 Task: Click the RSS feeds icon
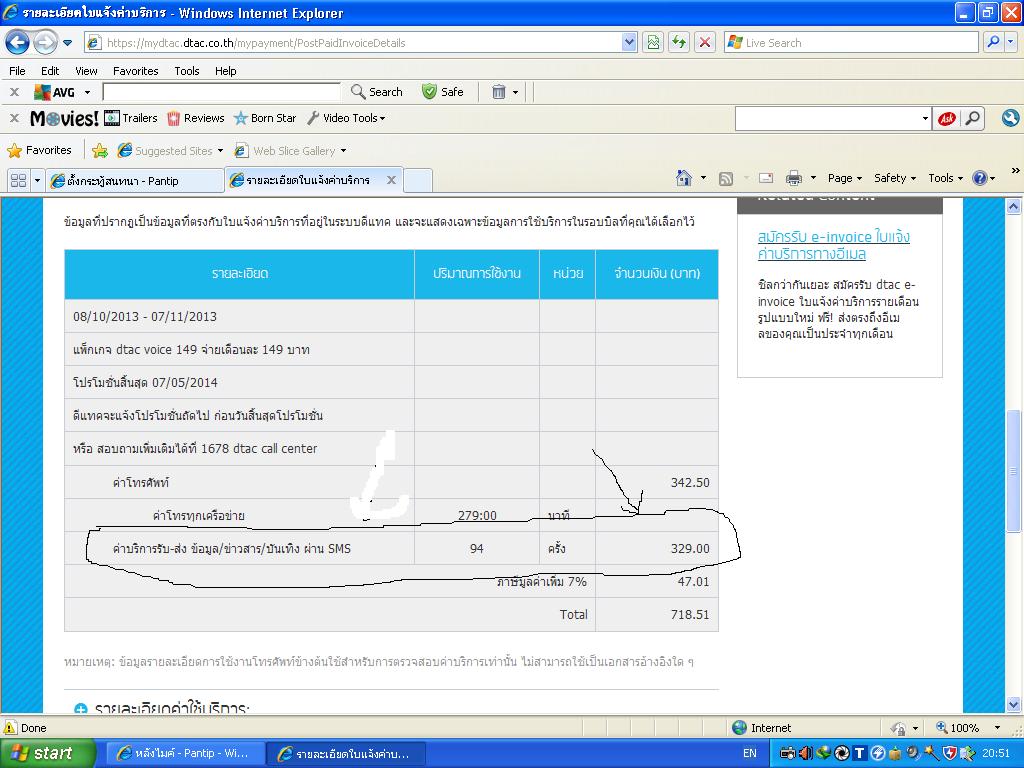(x=726, y=178)
